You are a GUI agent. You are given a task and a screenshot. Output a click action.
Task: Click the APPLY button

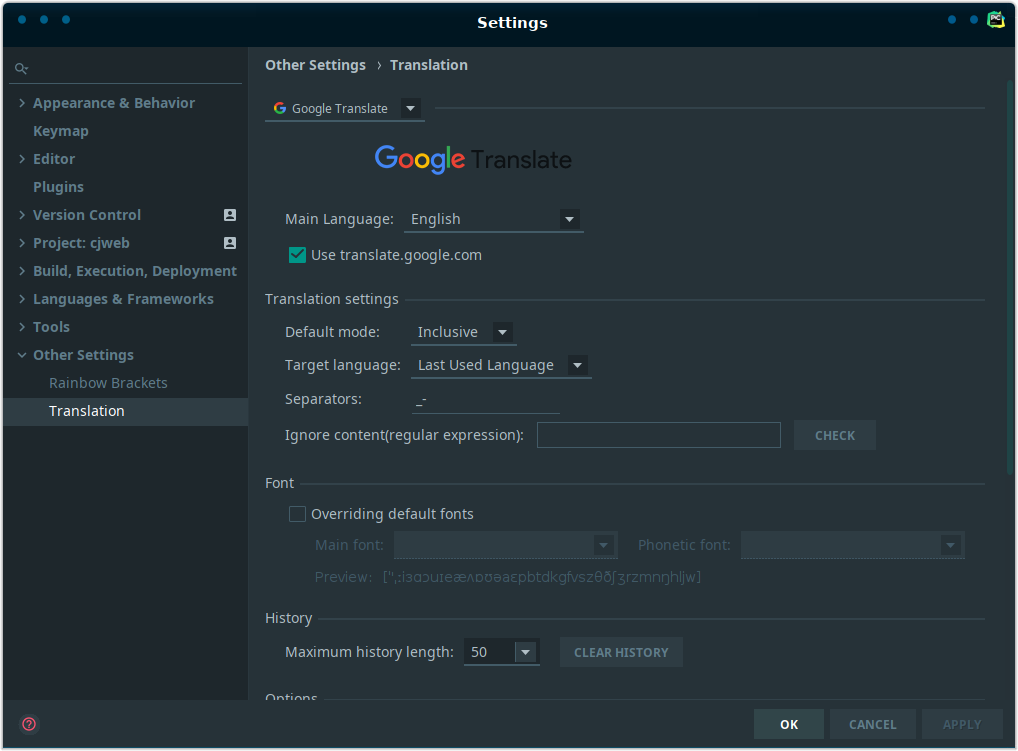click(962, 724)
